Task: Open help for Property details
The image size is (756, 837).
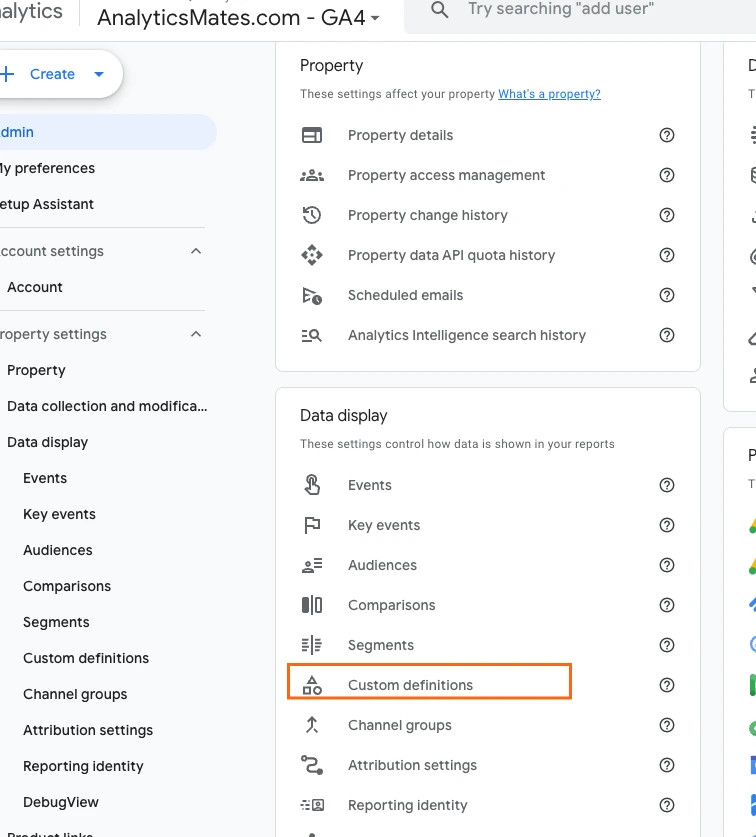Action: point(667,135)
